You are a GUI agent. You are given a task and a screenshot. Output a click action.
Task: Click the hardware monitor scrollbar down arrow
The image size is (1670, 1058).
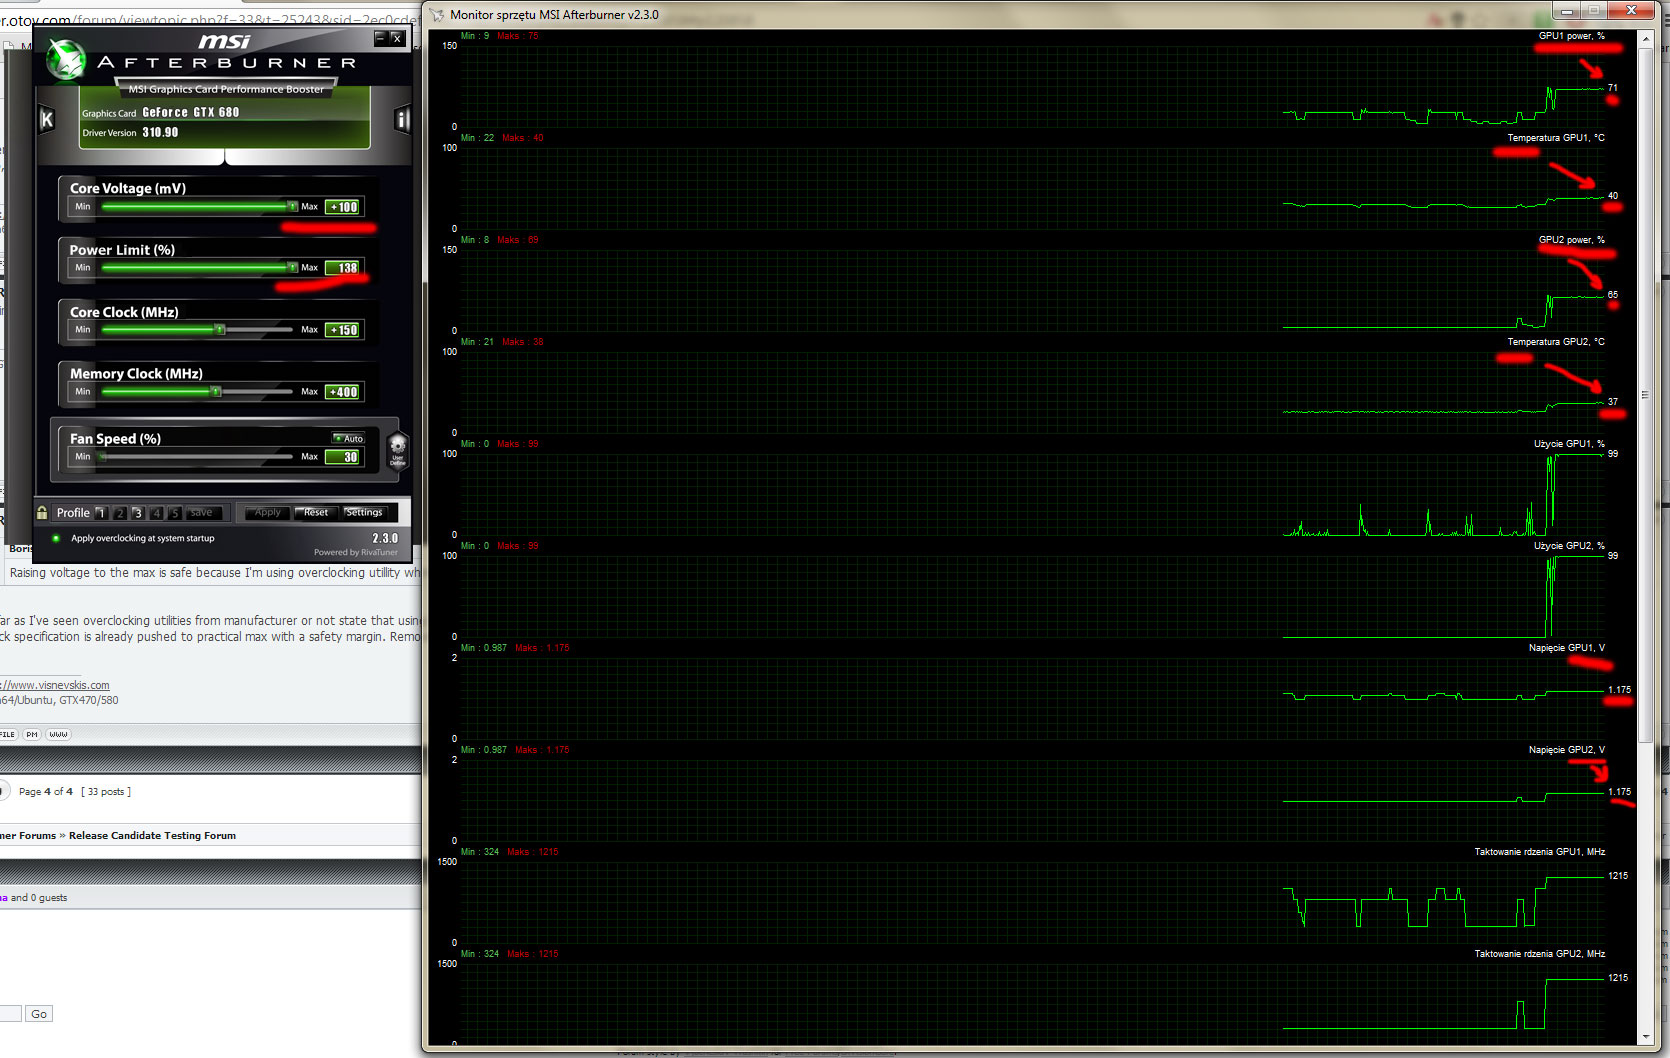coord(1645,1037)
